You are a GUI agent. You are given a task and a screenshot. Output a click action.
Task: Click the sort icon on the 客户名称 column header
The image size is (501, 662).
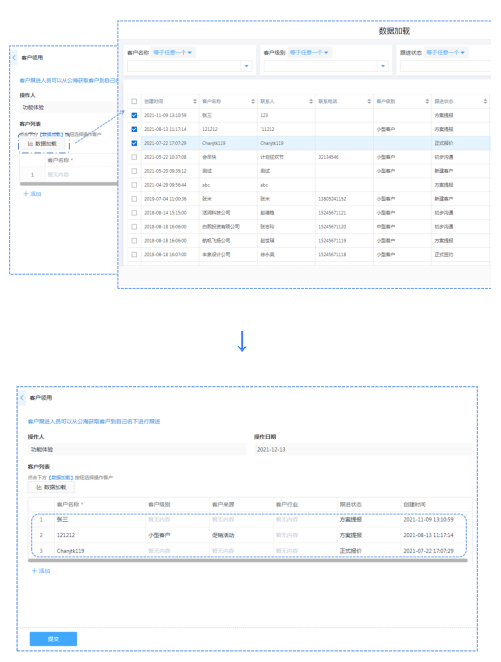click(x=253, y=101)
